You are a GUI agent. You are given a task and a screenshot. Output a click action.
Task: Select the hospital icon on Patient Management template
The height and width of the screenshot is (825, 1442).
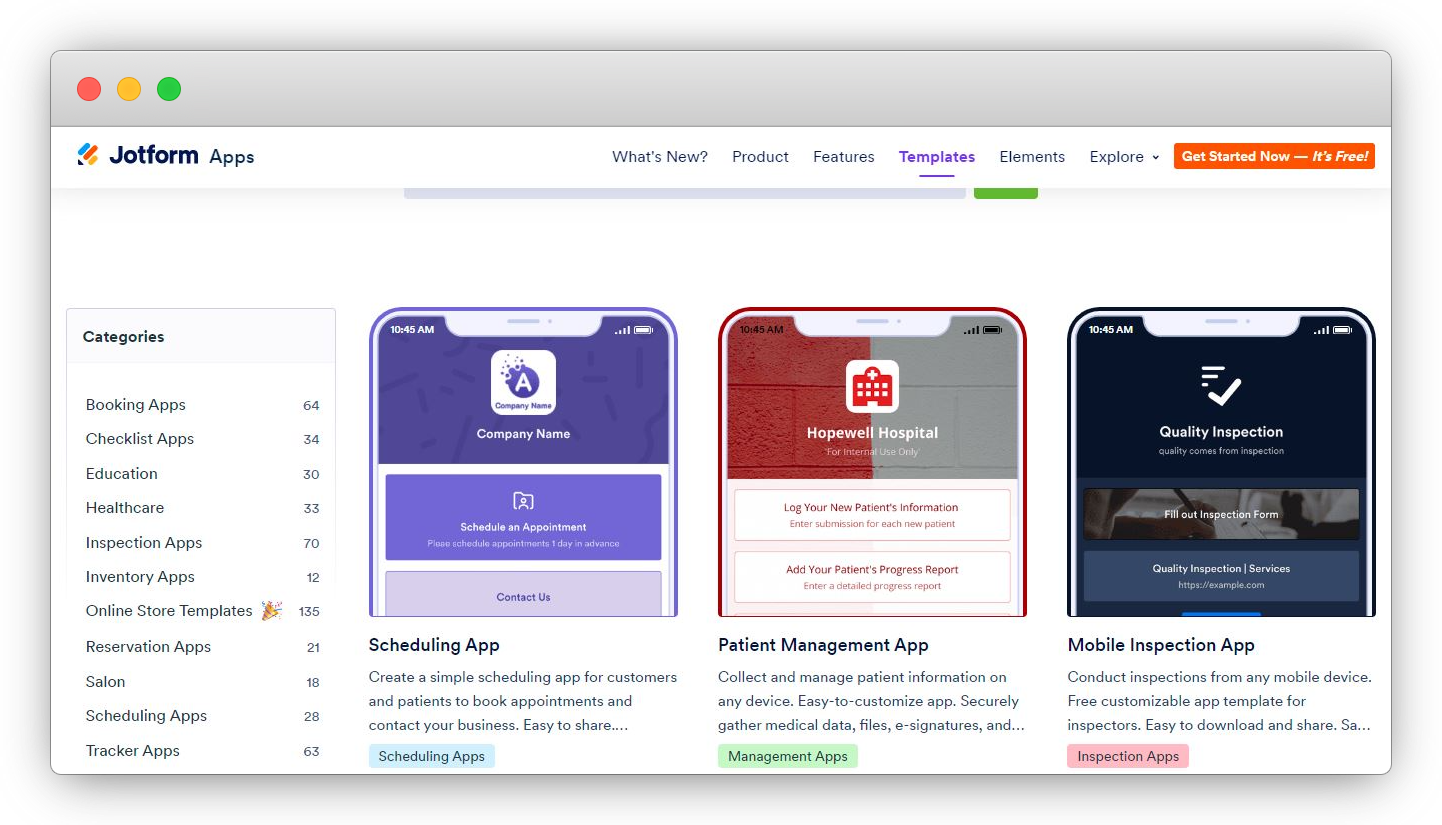pos(872,384)
